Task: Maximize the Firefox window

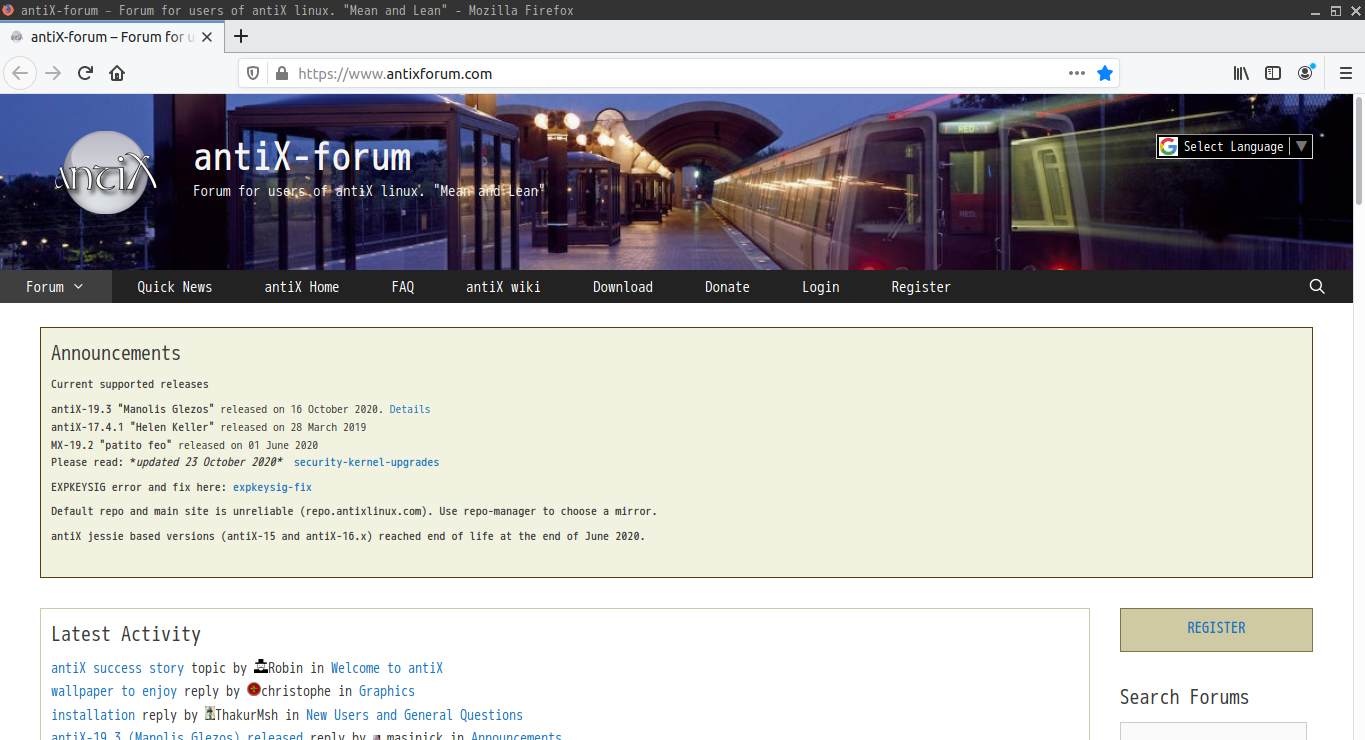Action: [x=1335, y=10]
